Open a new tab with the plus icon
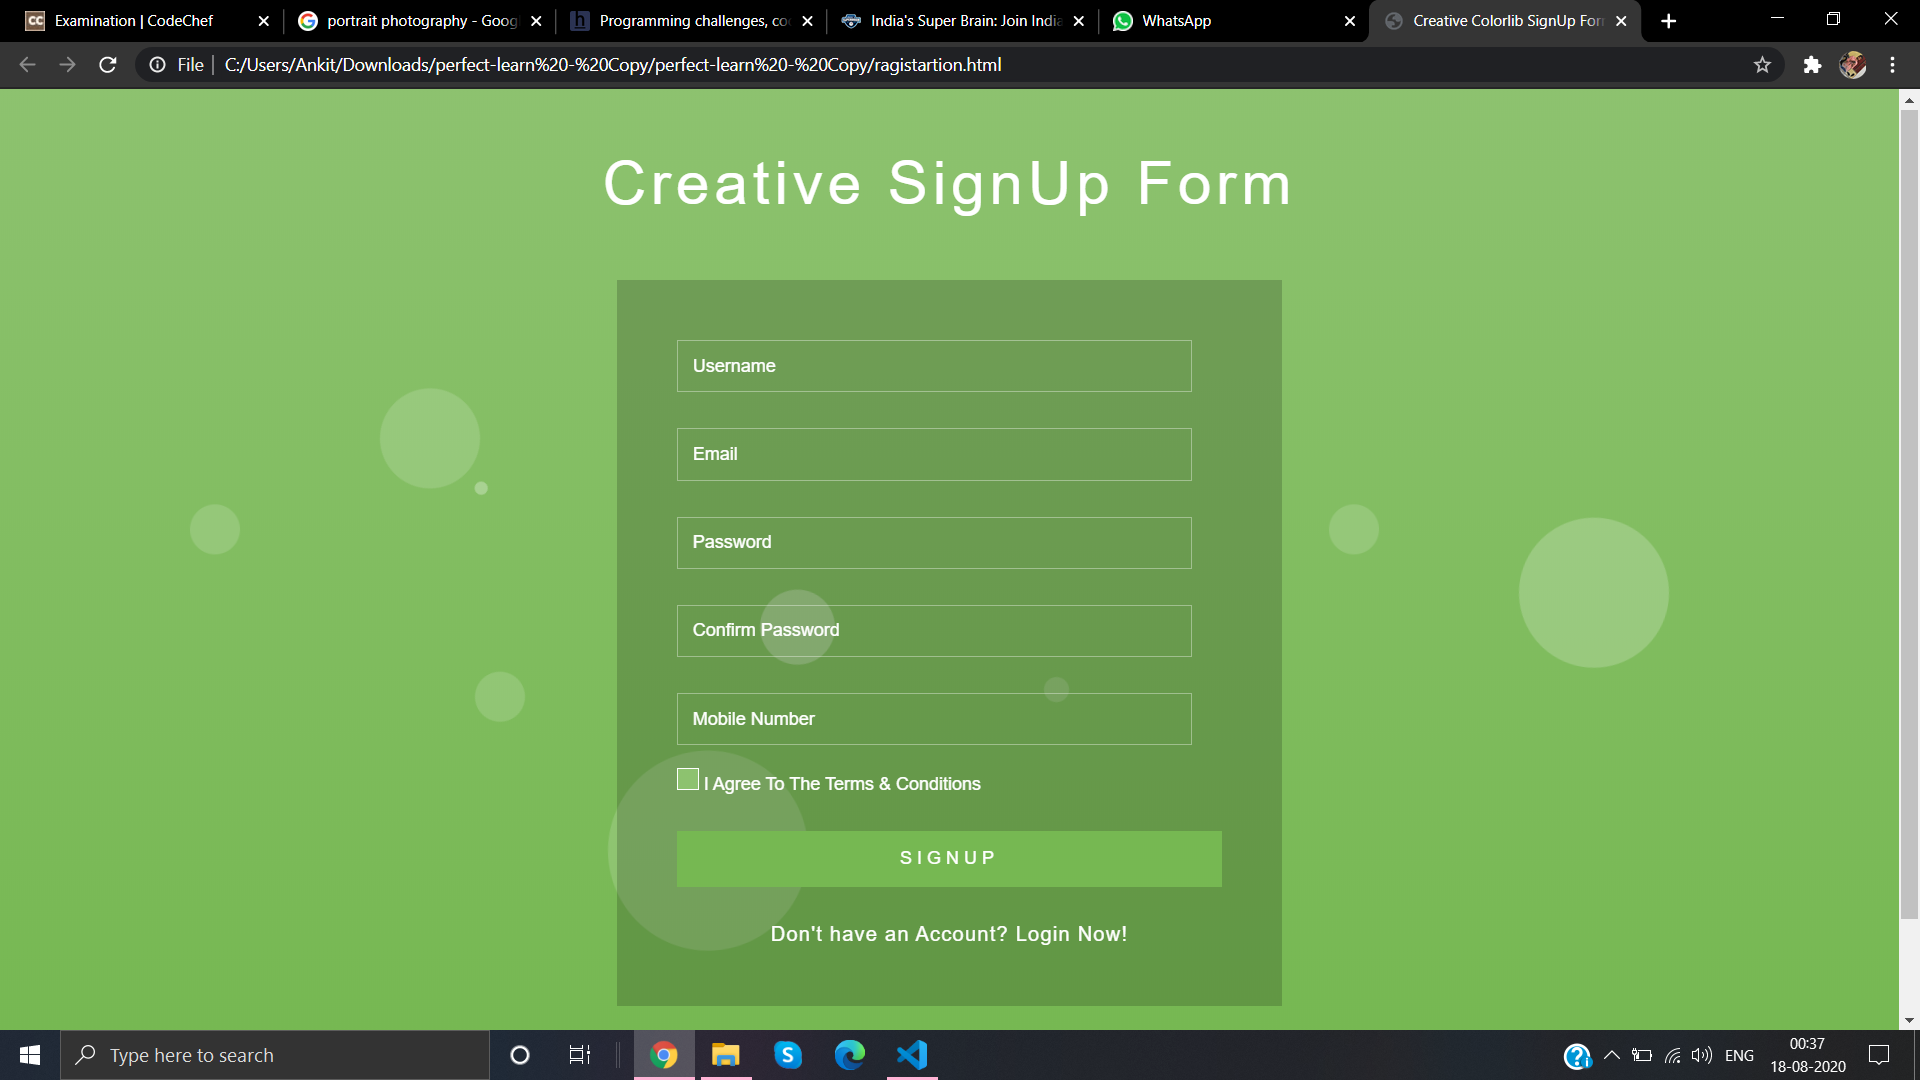This screenshot has height=1080, width=1920. coord(1668,21)
